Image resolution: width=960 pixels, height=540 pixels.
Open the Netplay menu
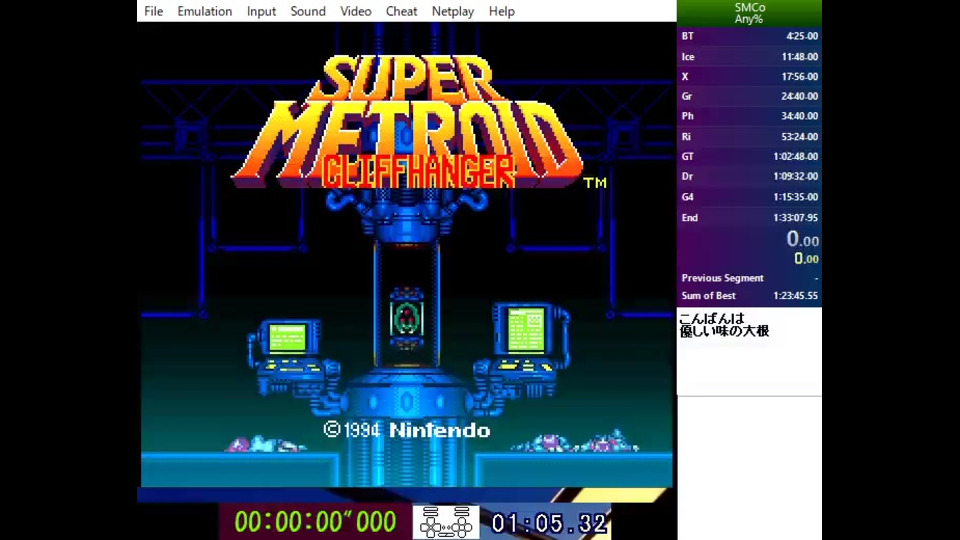tap(452, 11)
